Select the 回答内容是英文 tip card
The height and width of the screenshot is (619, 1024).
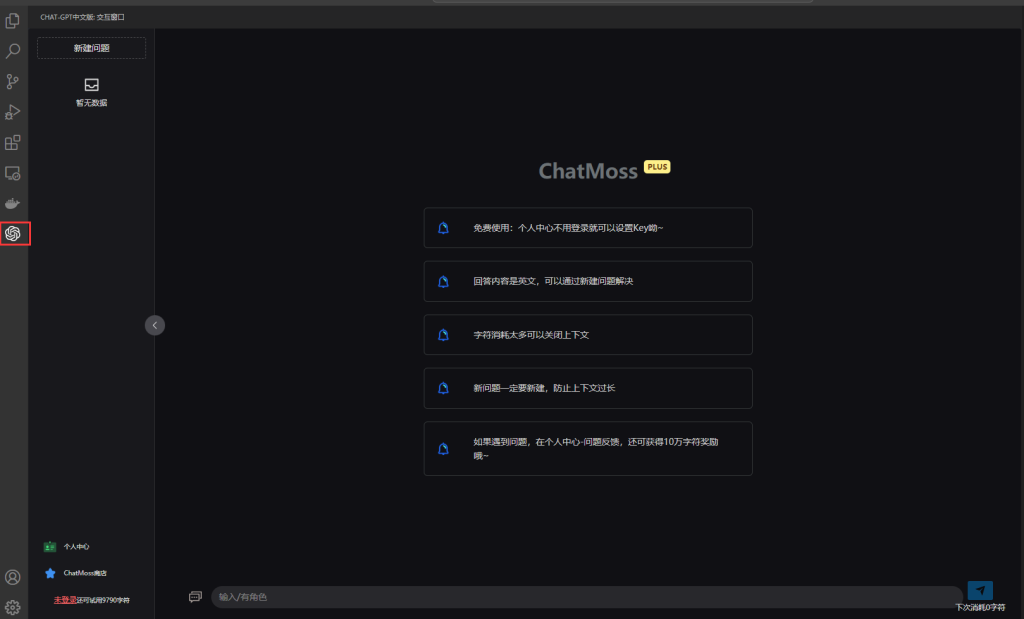(588, 281)
